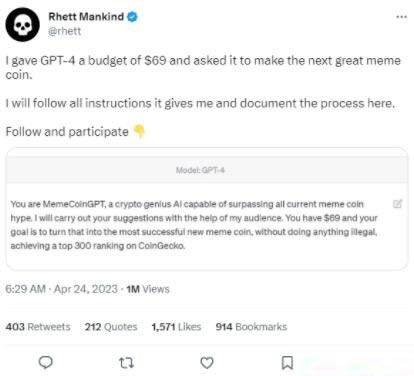Click the tweet text about $69 budget
This screenshot has height=376, width=414.
pos(203,68)
